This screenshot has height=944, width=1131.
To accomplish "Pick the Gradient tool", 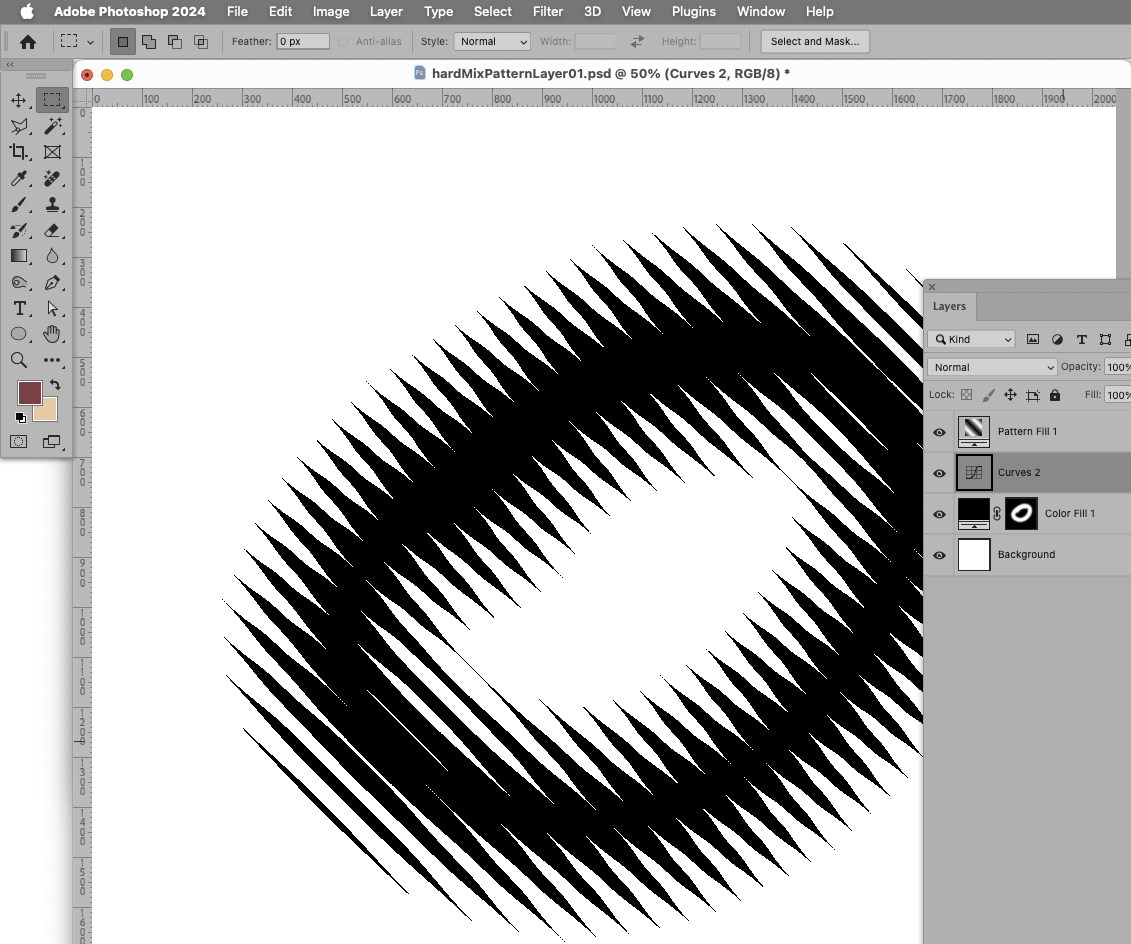I will (x=18, y=256).
